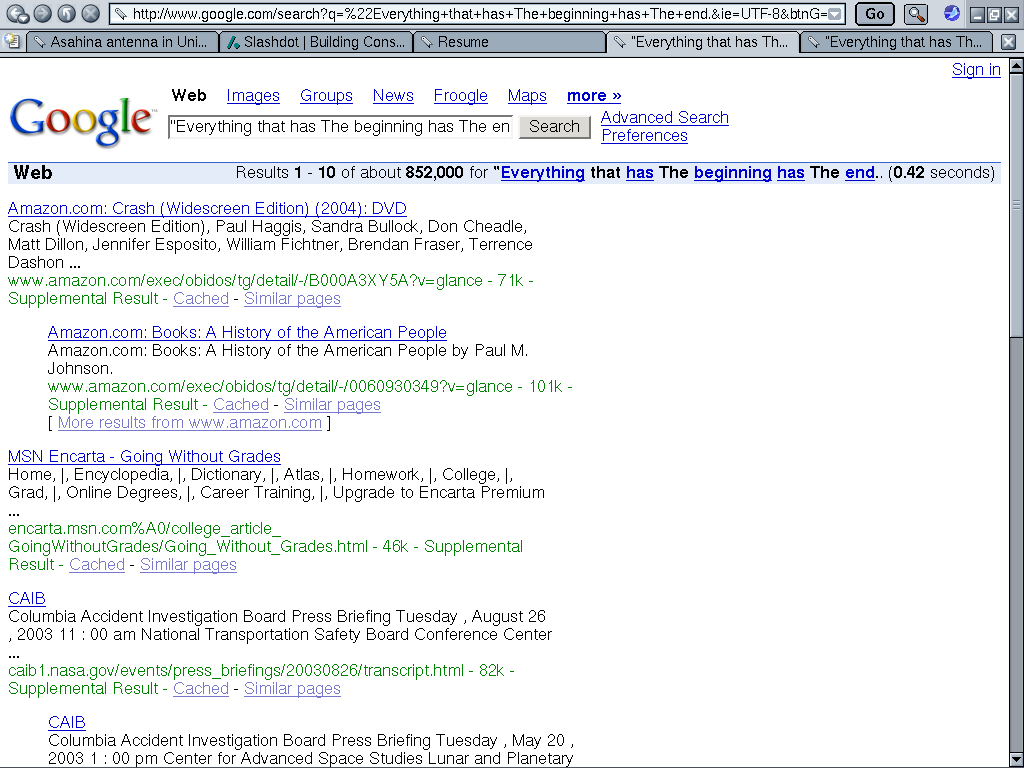Open the CAIB May 20 briefing result
Image resolution: width=1024 pixels, height=768 pixels.
click(67, 722)
